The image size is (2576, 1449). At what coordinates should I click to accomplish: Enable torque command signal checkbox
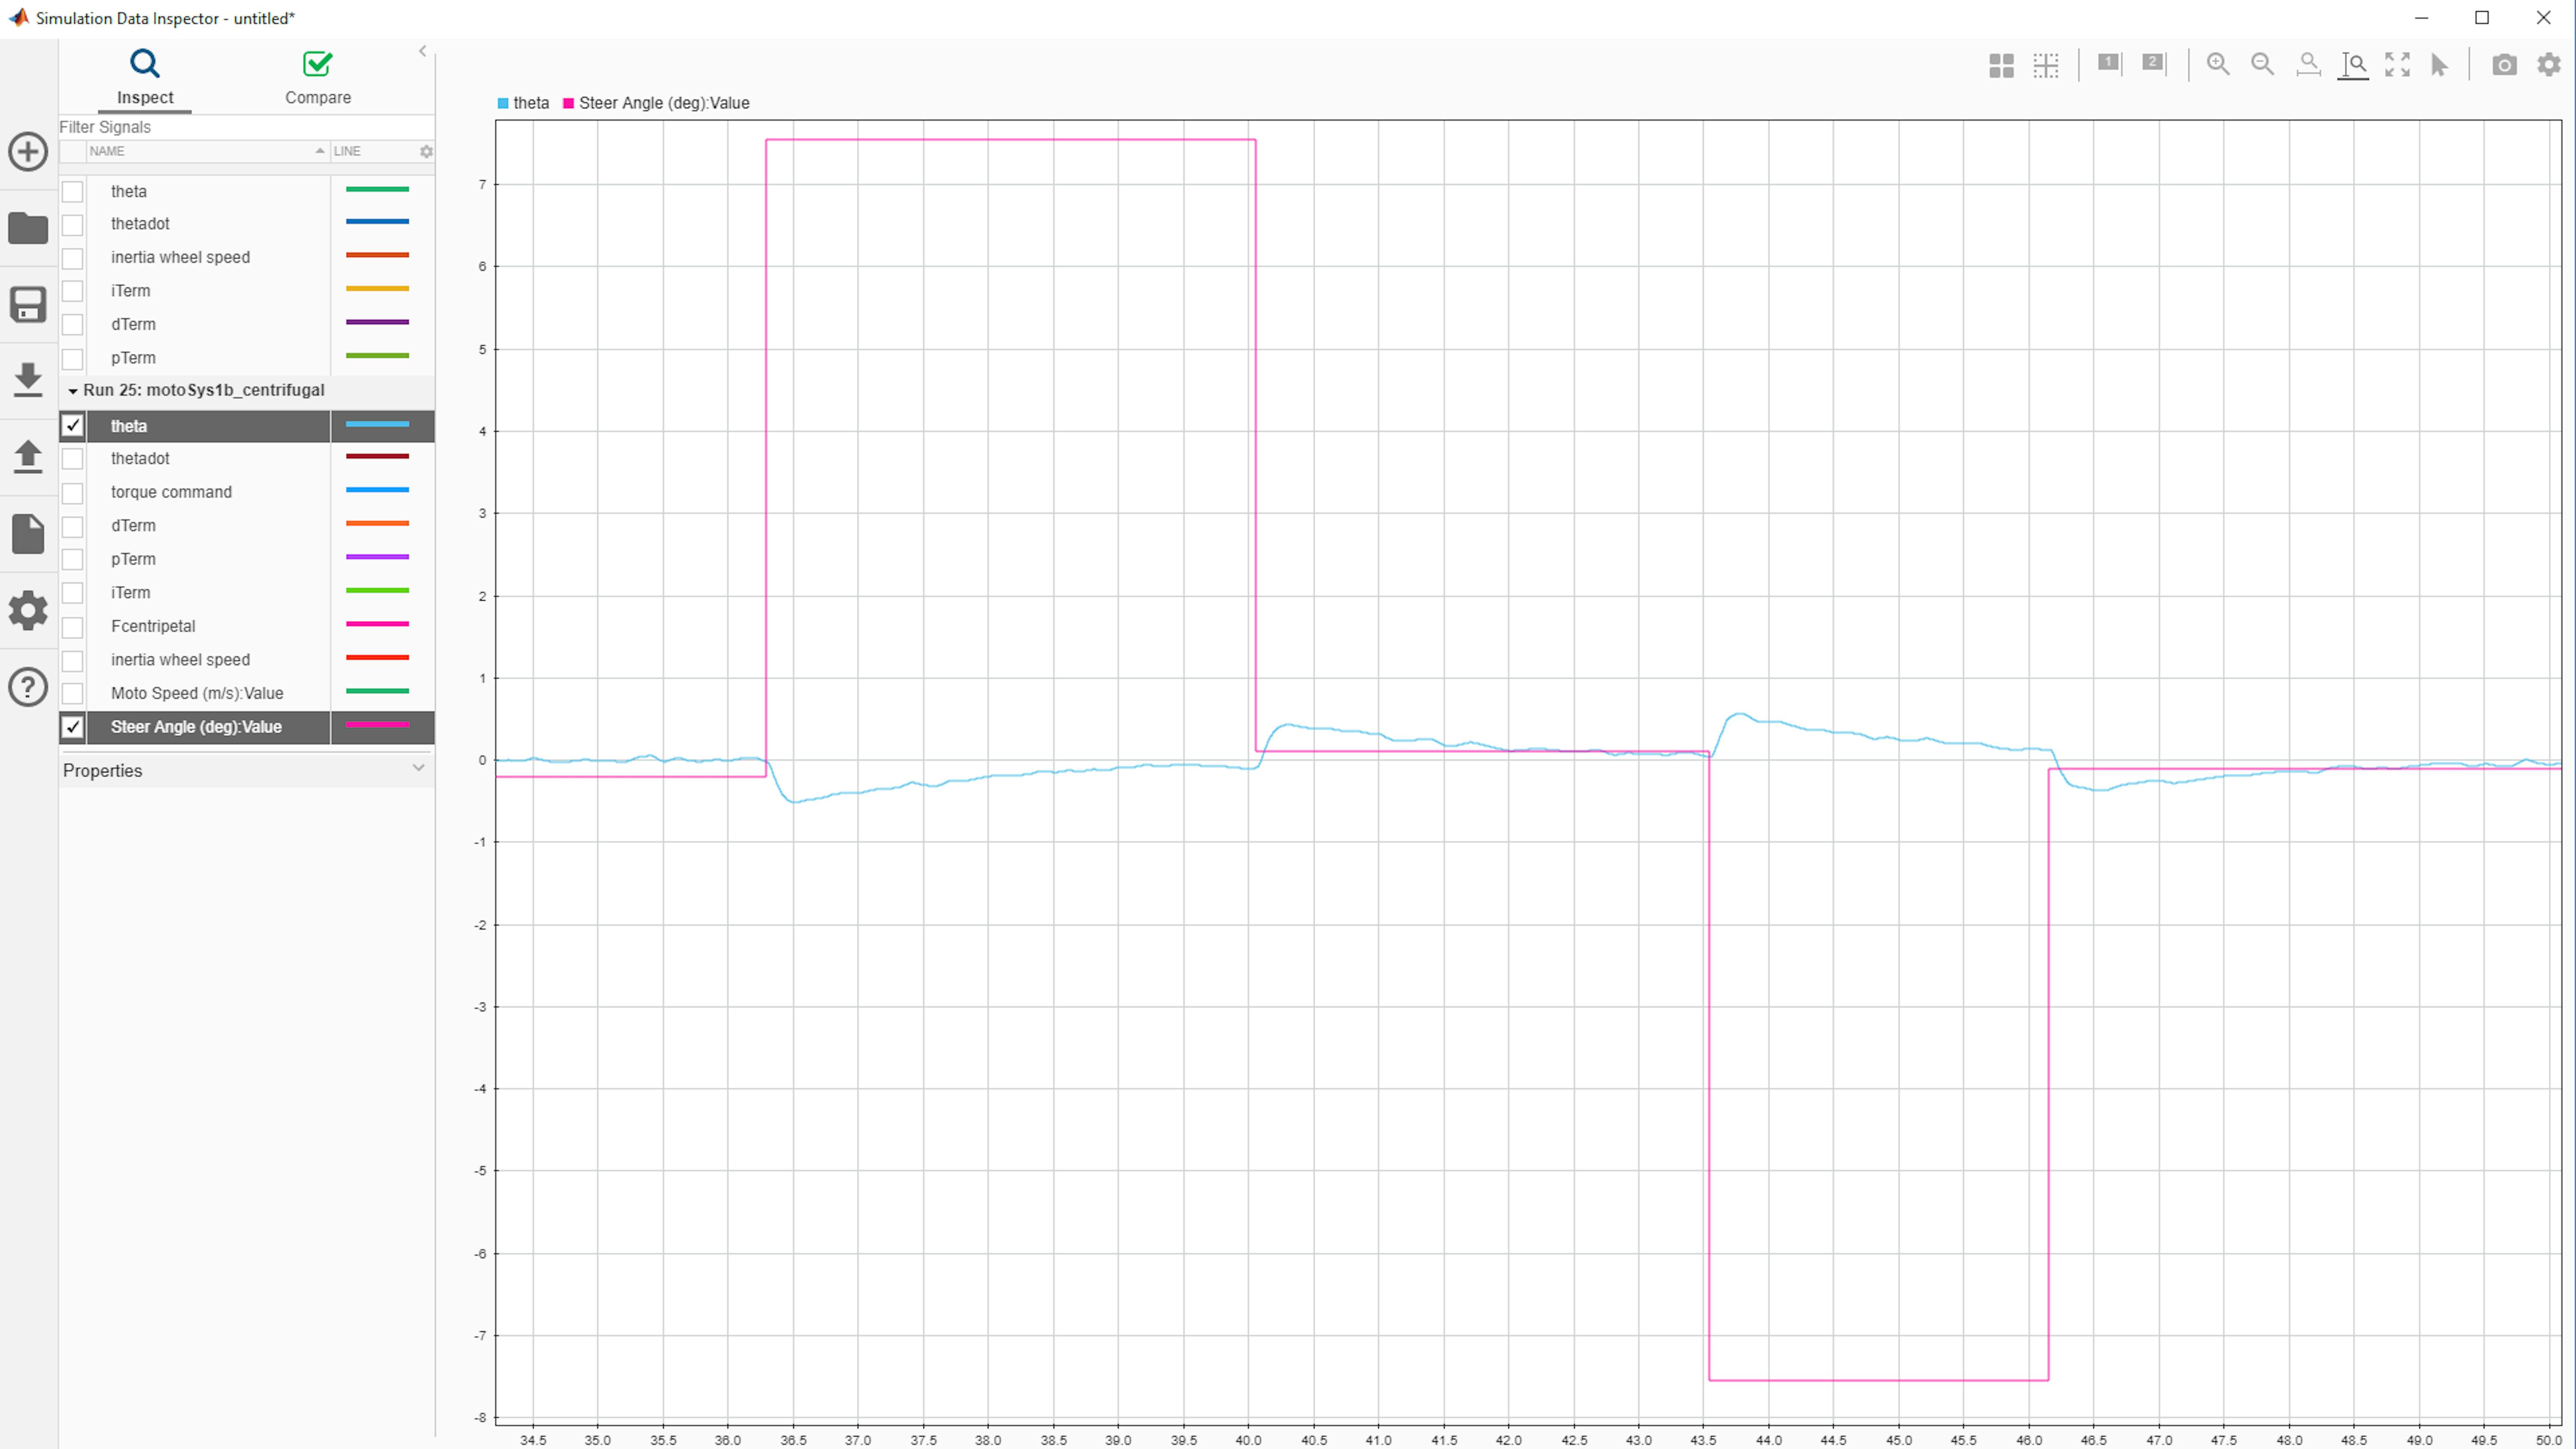pyautogui.click(x=73, y=493)
